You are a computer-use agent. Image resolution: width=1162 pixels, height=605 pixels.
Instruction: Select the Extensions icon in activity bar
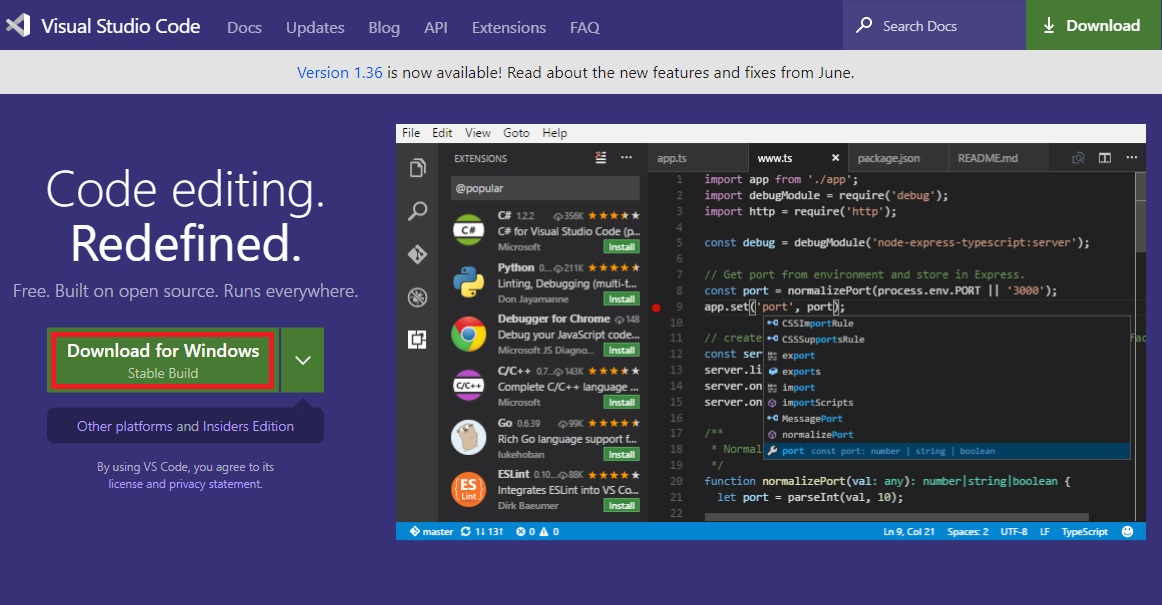pyautogui.click(x=417, y=340)
